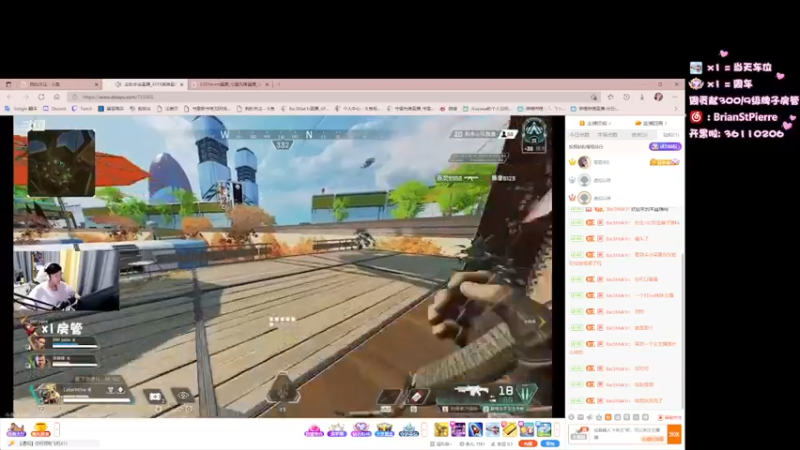Select the first leaderboard tab in sidebar
Screen dimensions: 800x450
click(x=579, y=135)
